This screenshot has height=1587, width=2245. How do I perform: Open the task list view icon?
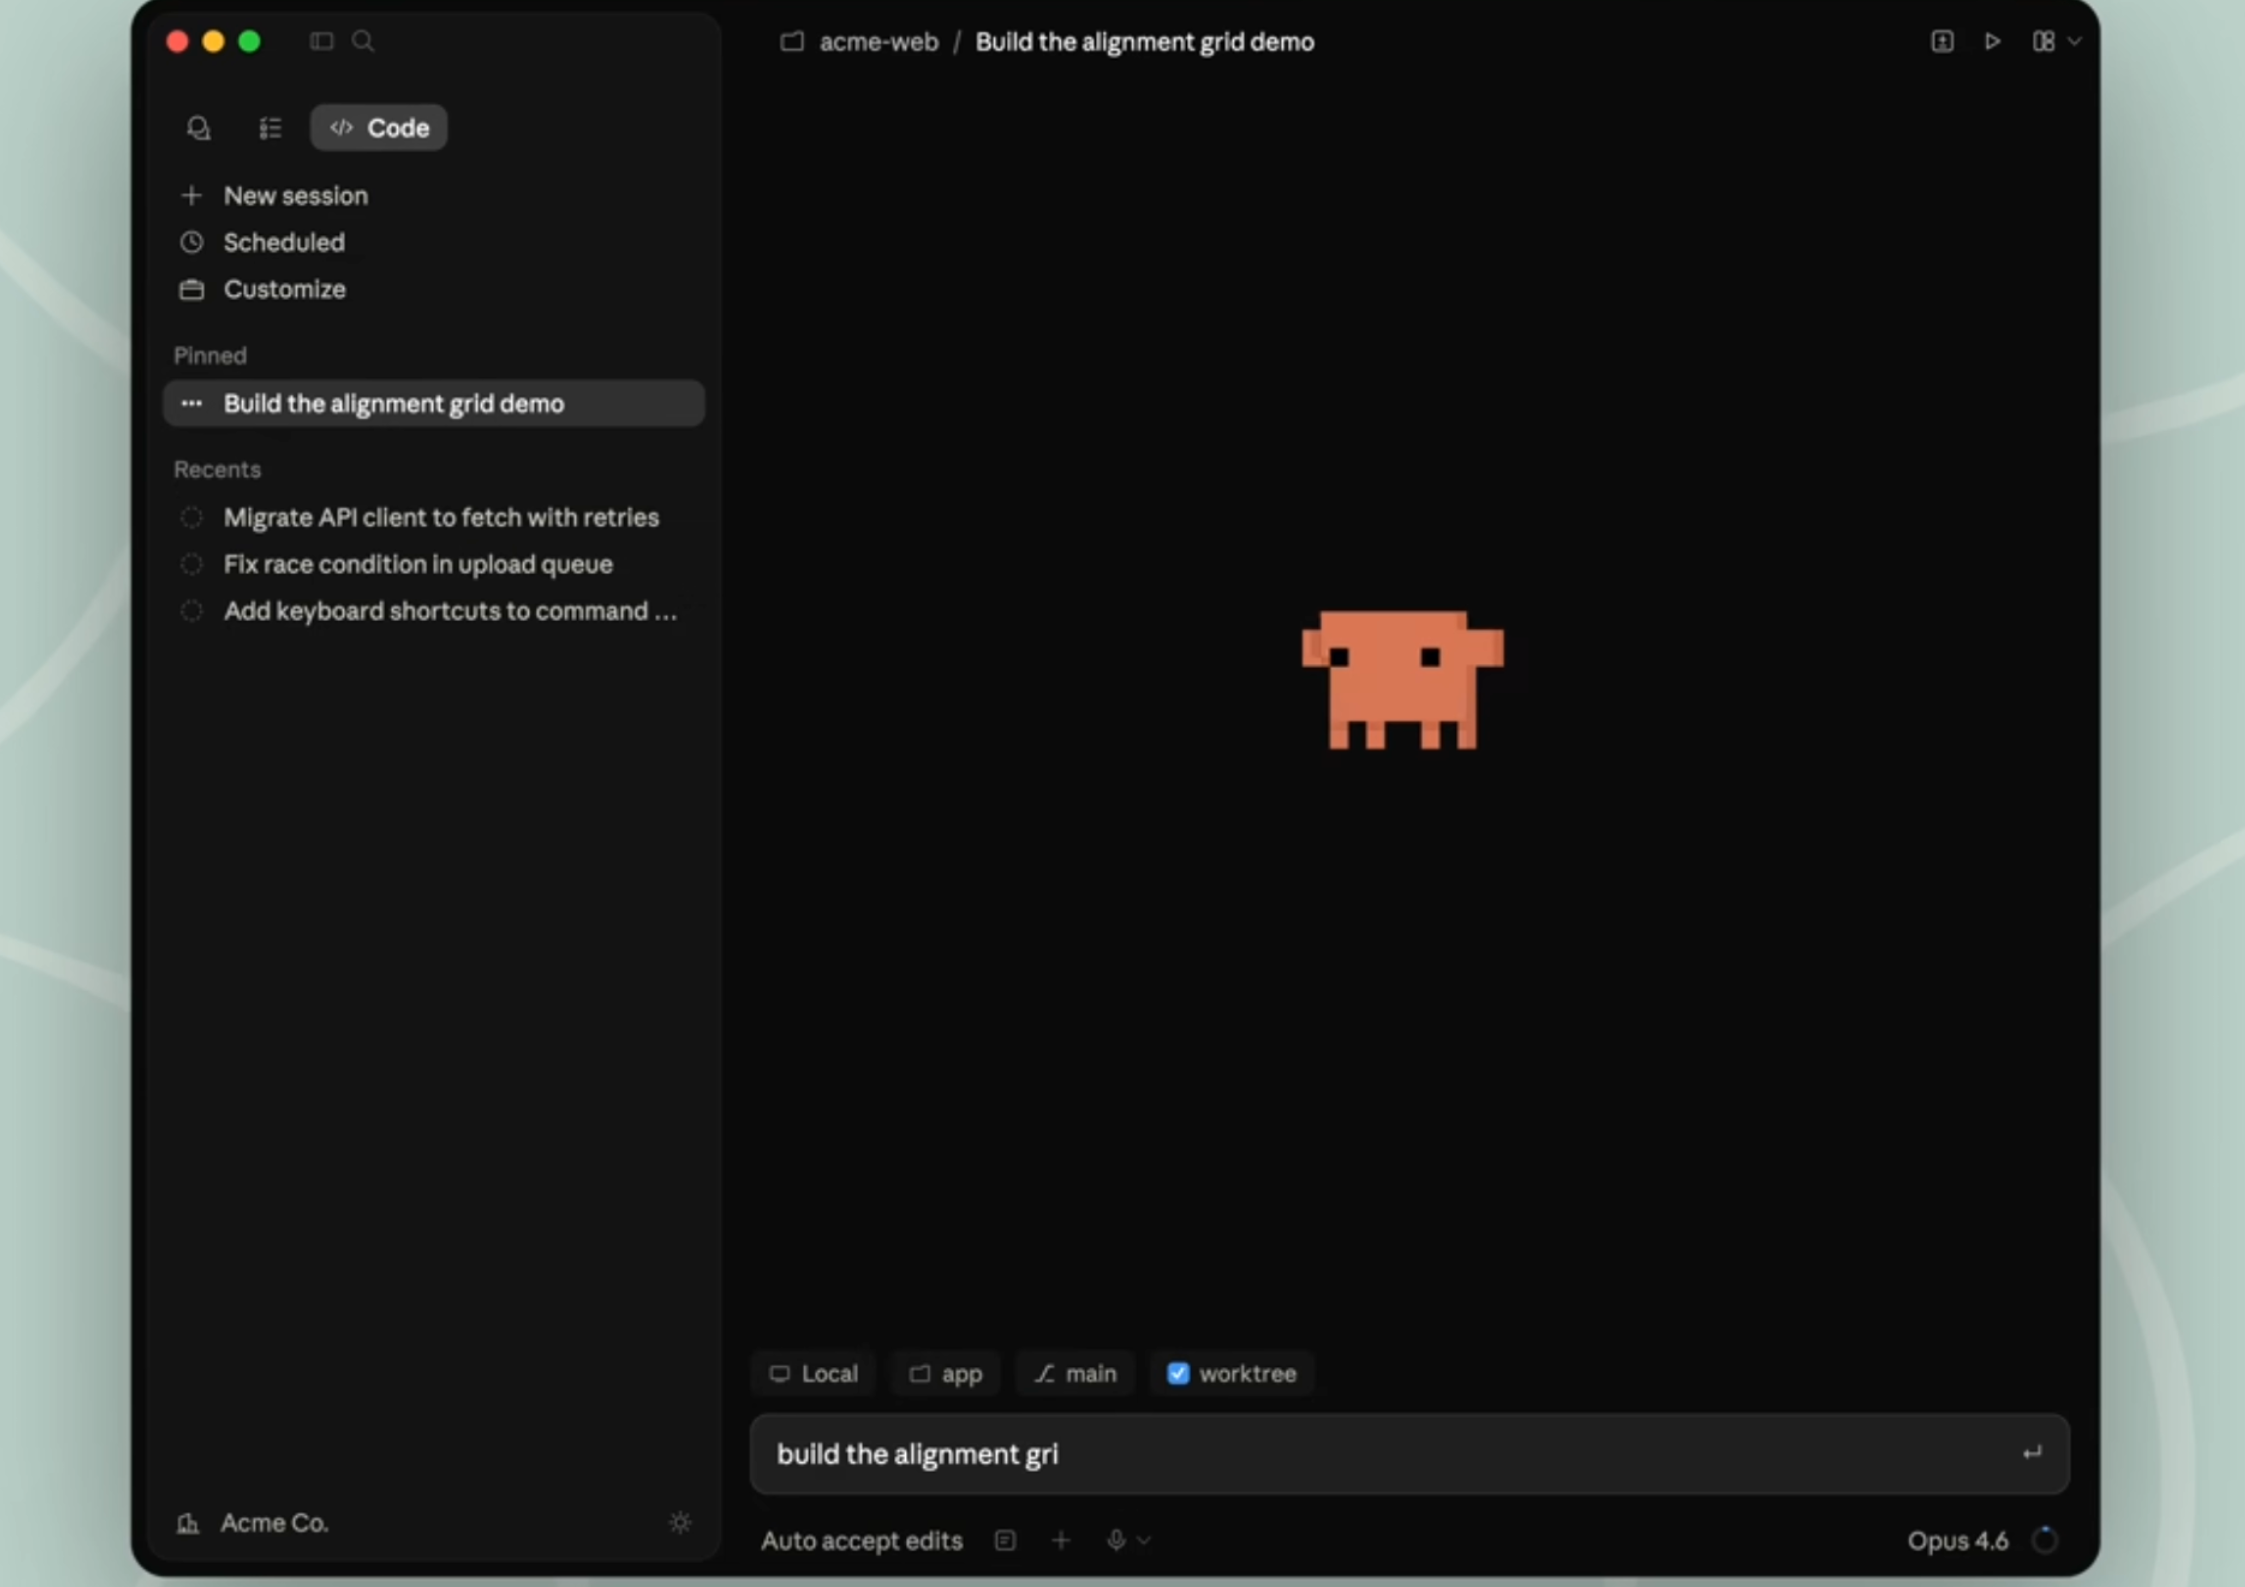pos(268,127)
